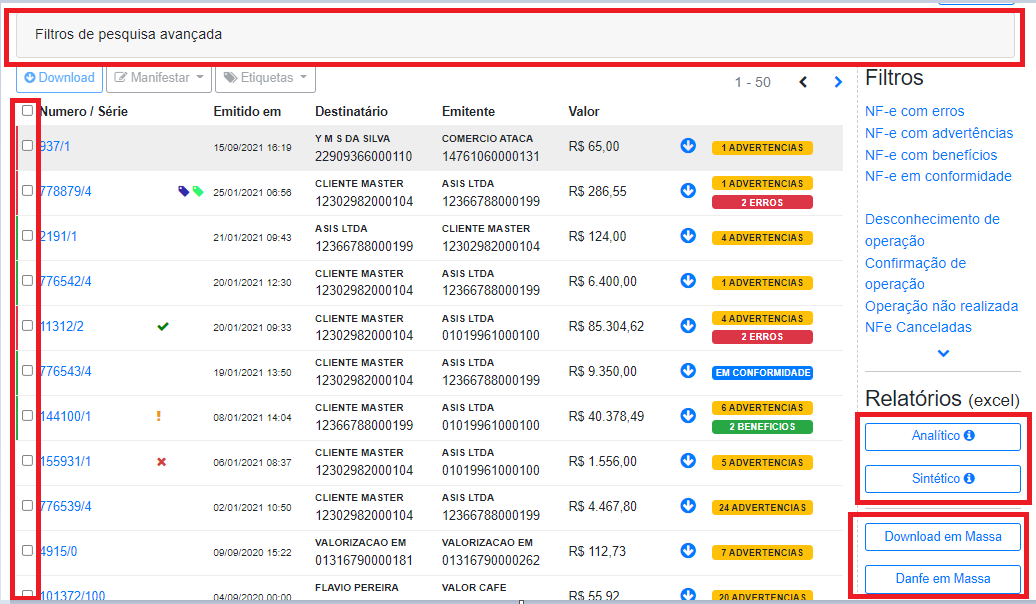Filter by NF-e com benefícios

pyautogui.click(x=931, y=155)
